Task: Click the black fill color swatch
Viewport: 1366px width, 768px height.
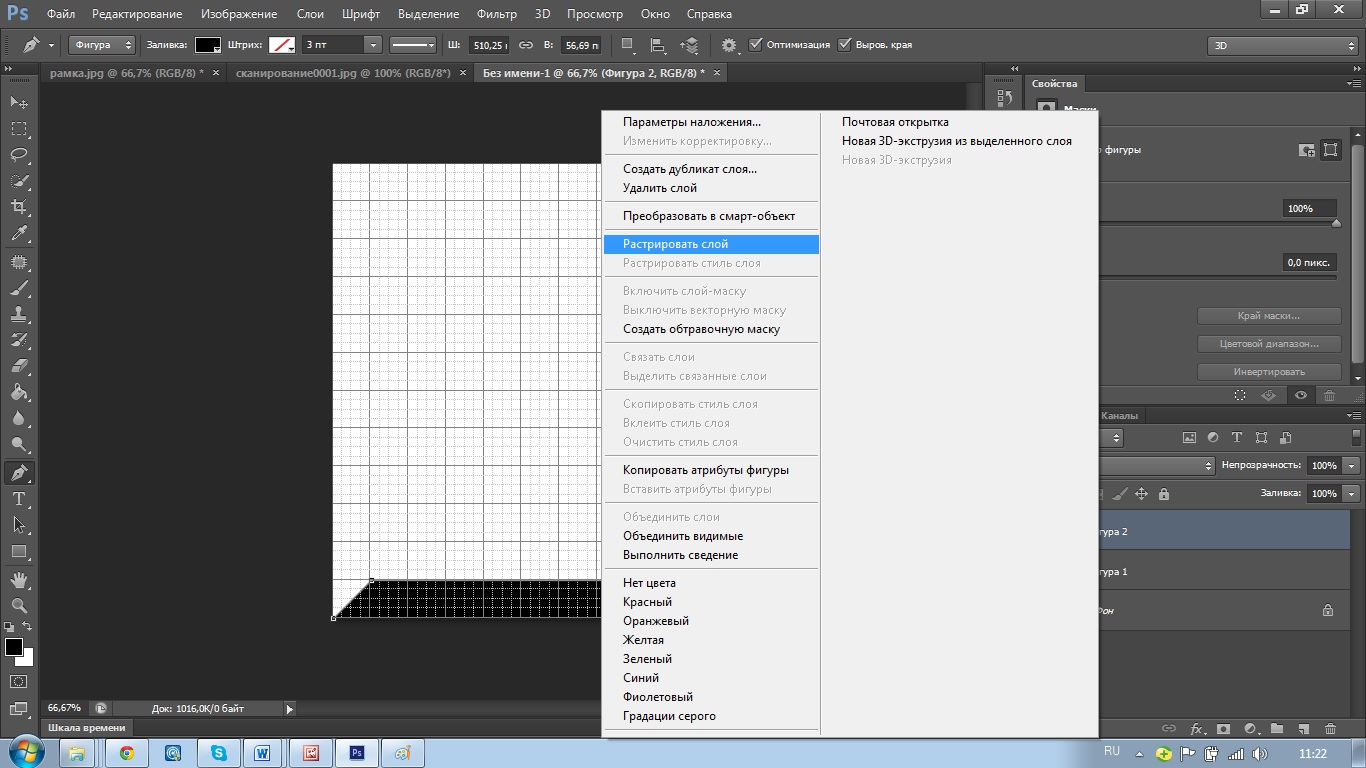Action: (x=207, y=45)
